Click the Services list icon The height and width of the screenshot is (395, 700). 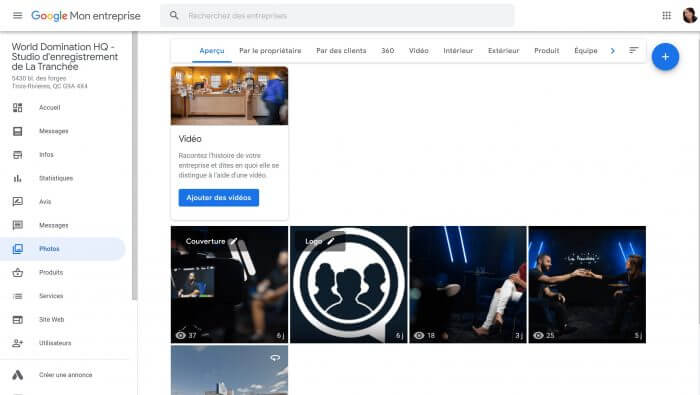coord(17,296)
